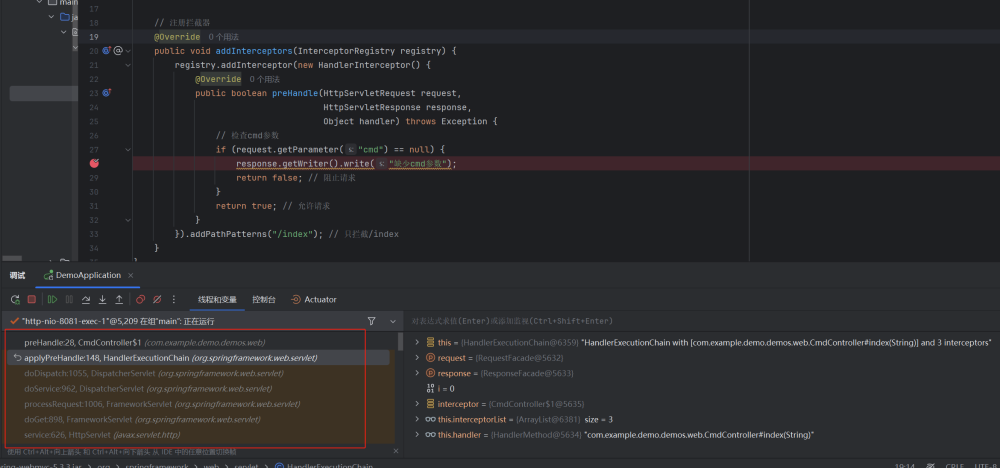
Task: Click 'return false;' on line 29
Action: tap(267, 178)
